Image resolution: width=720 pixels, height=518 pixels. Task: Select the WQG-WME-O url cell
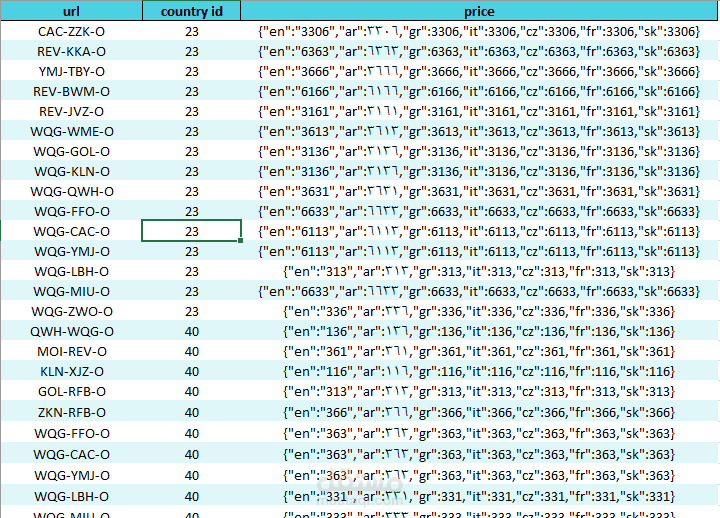point(71,131)
